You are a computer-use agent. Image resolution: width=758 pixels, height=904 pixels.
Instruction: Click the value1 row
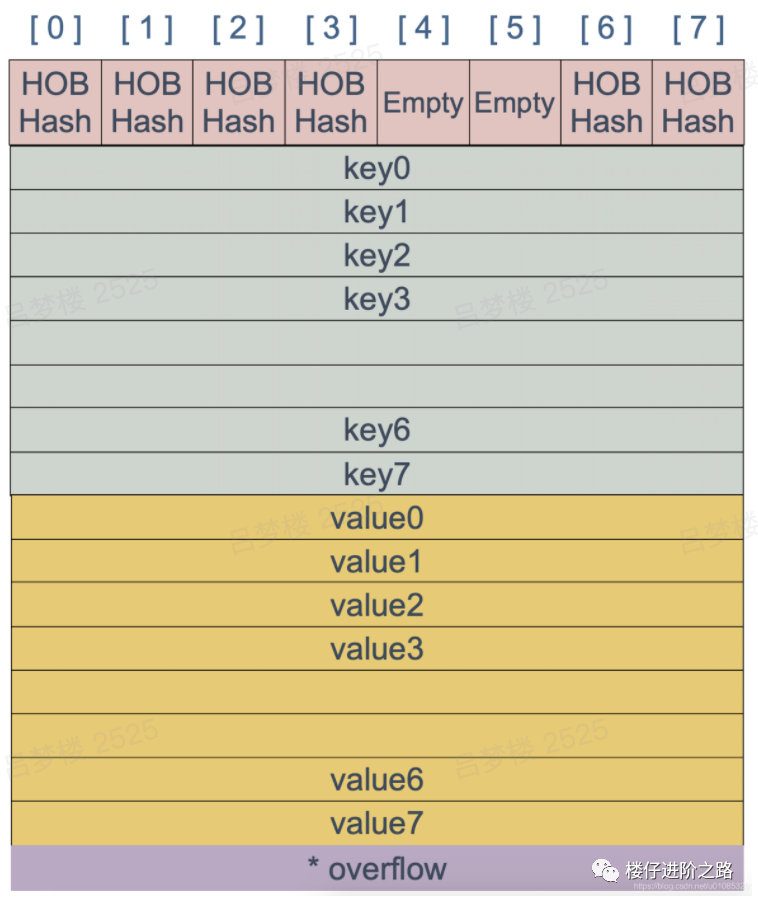point(377,562)
